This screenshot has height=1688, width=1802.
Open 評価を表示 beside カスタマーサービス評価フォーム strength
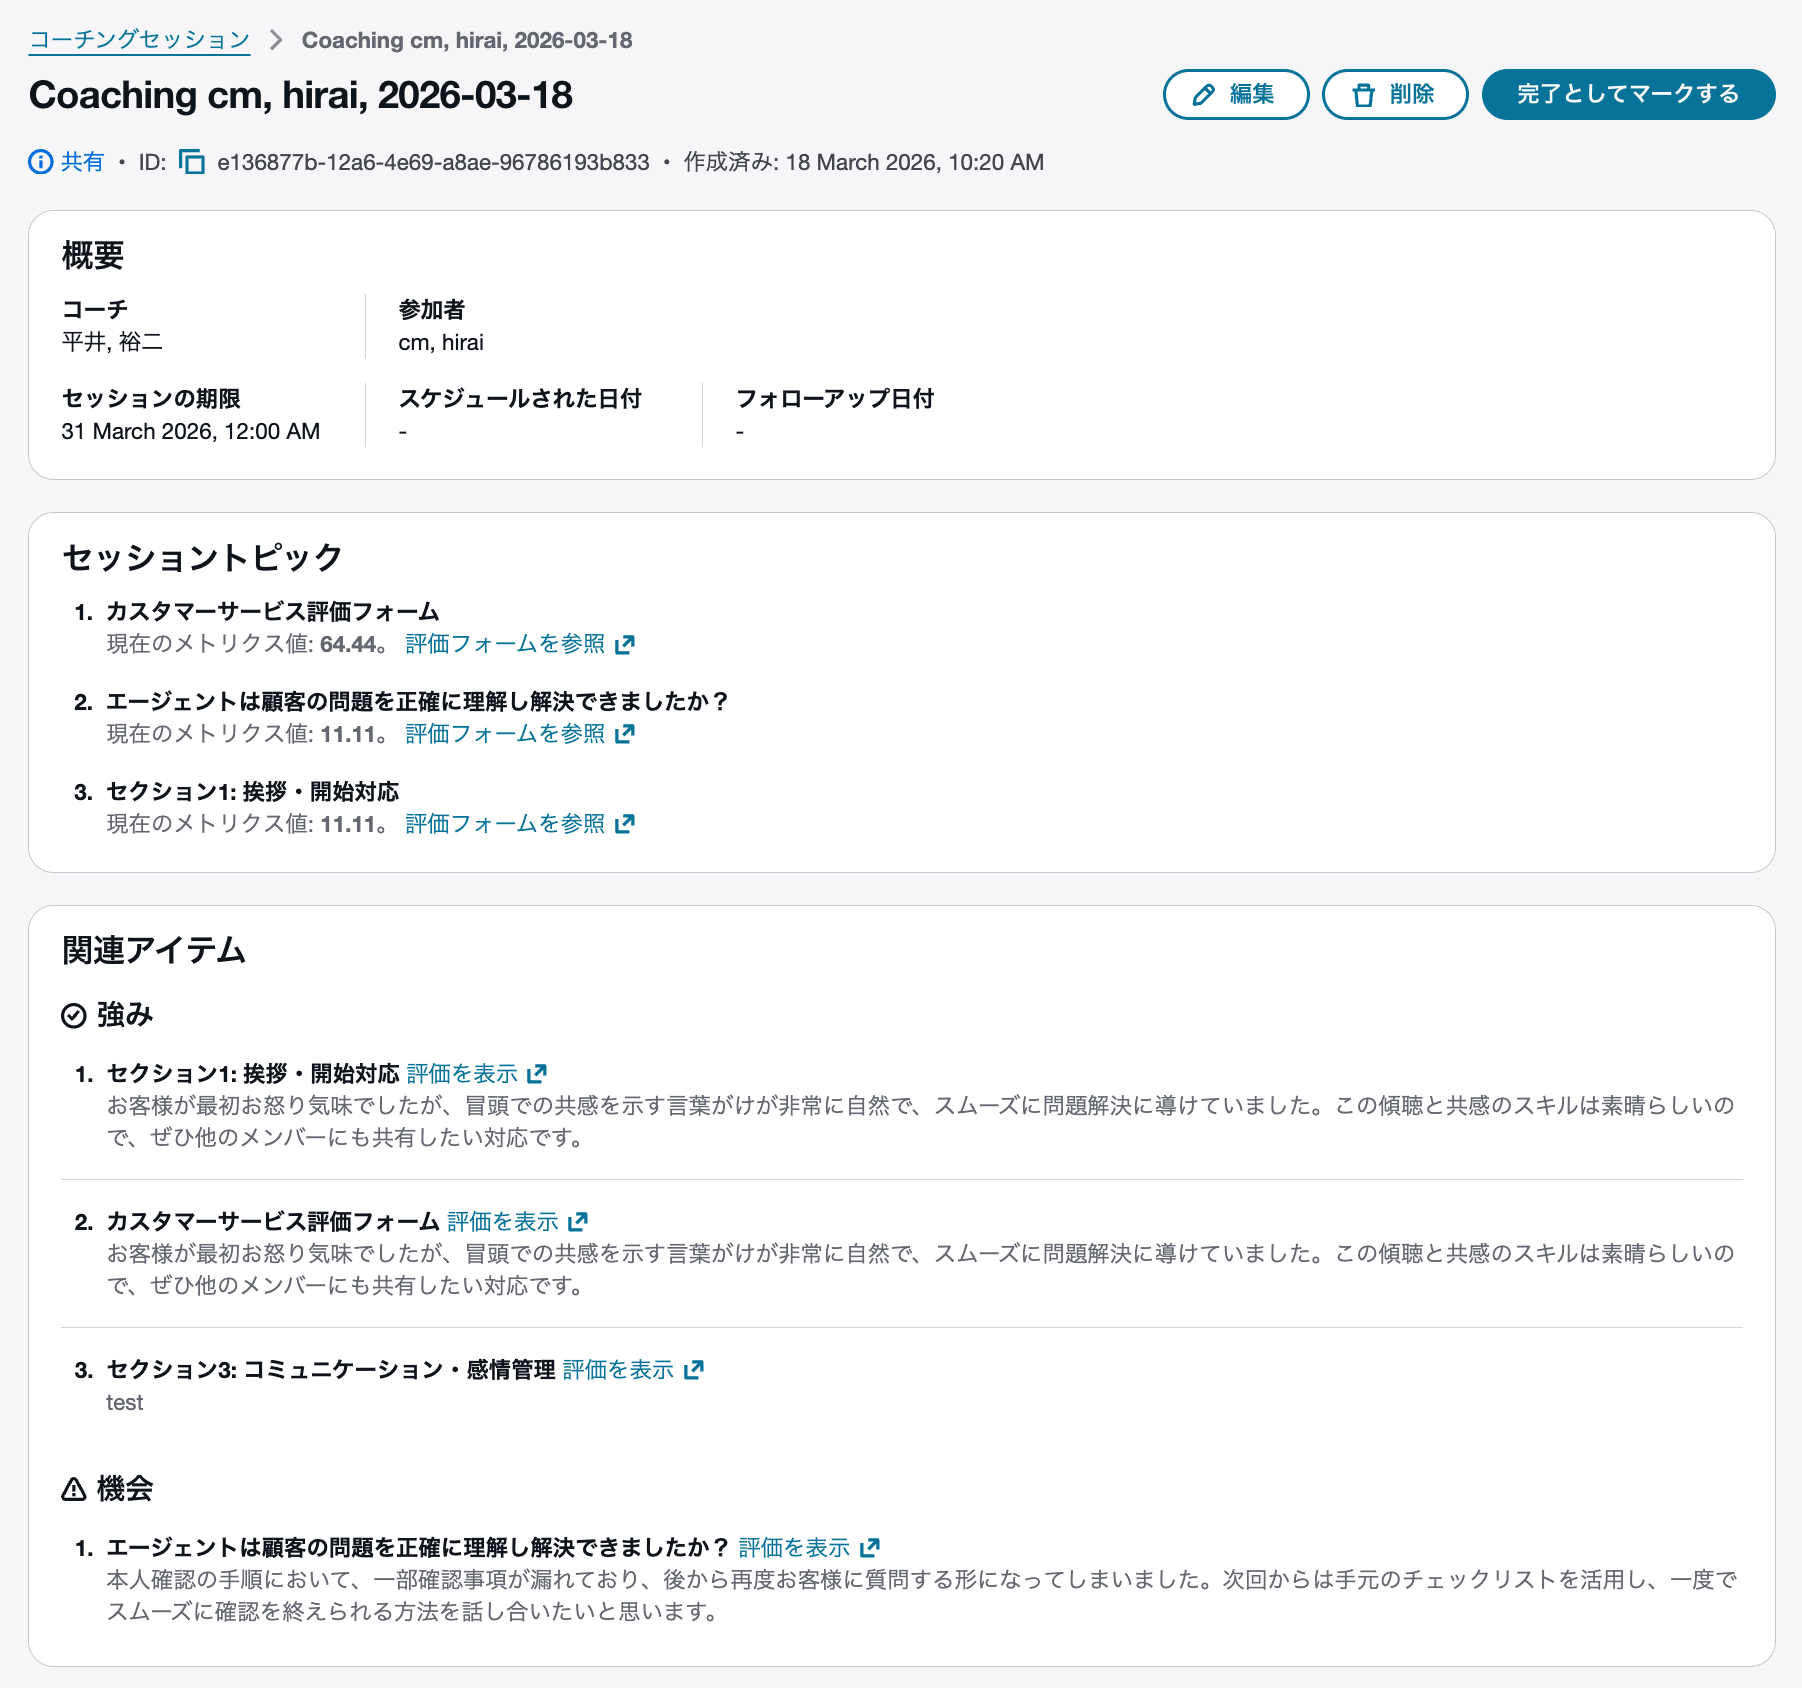pos(501,1221)
